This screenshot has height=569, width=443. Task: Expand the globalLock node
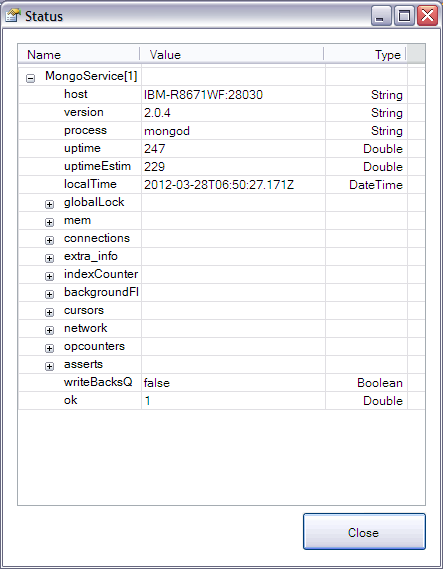49,204
